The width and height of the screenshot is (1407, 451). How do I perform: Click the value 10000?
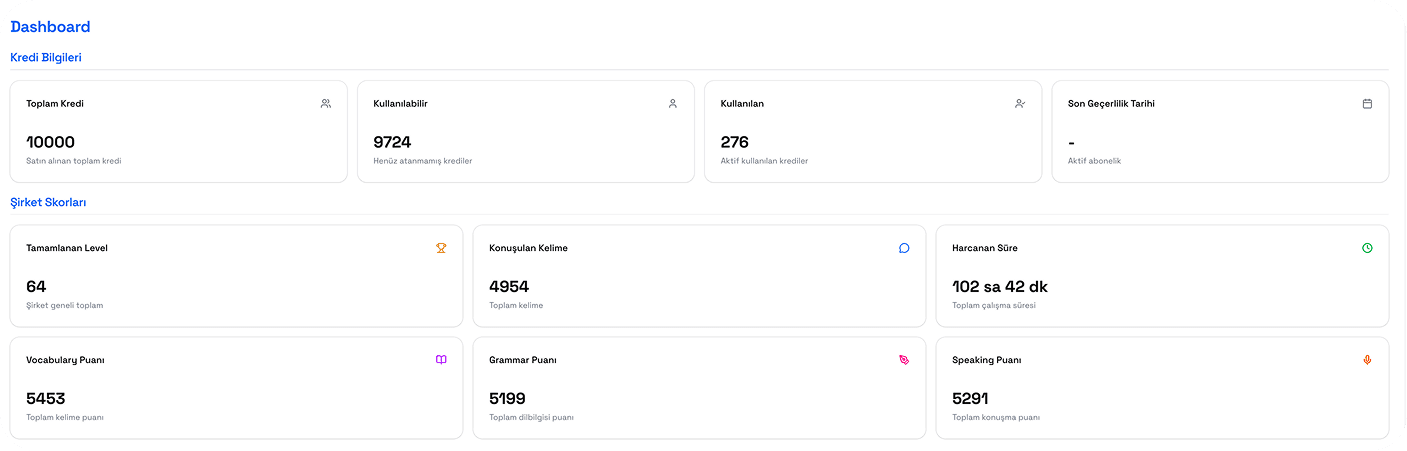coord(50,142)
